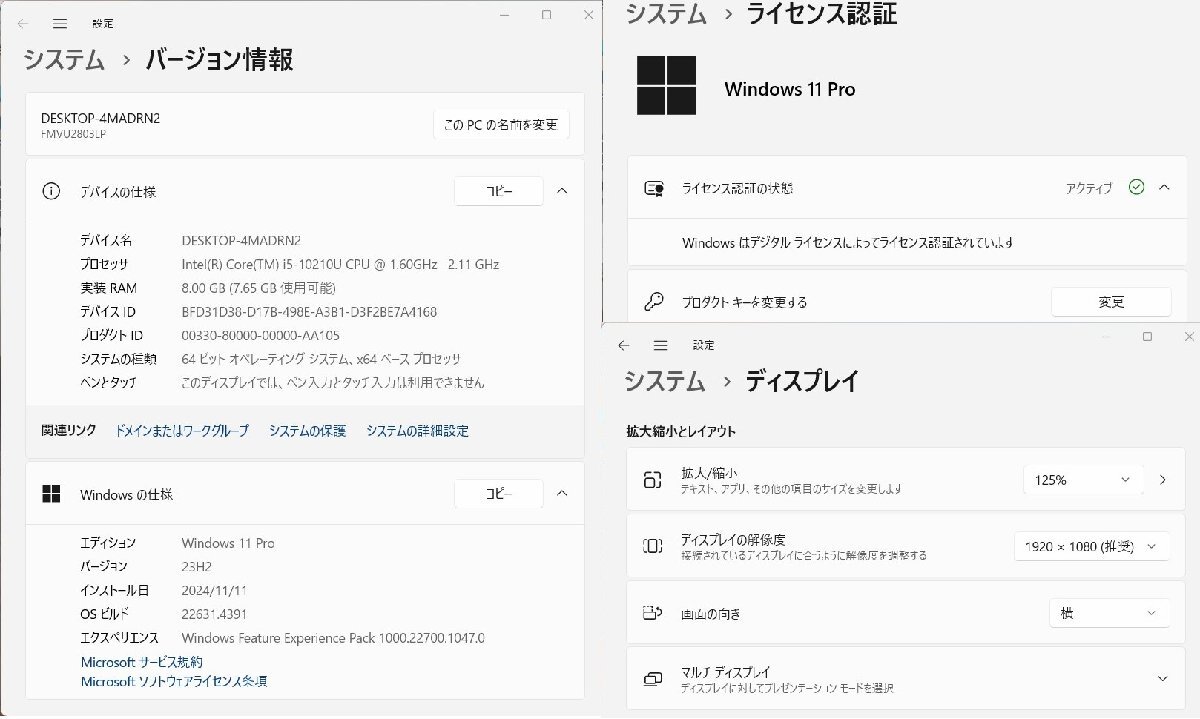1200x719 pixels.
Task: Open the 画面の向き 横 dropdown
Action: point(1108,613)
